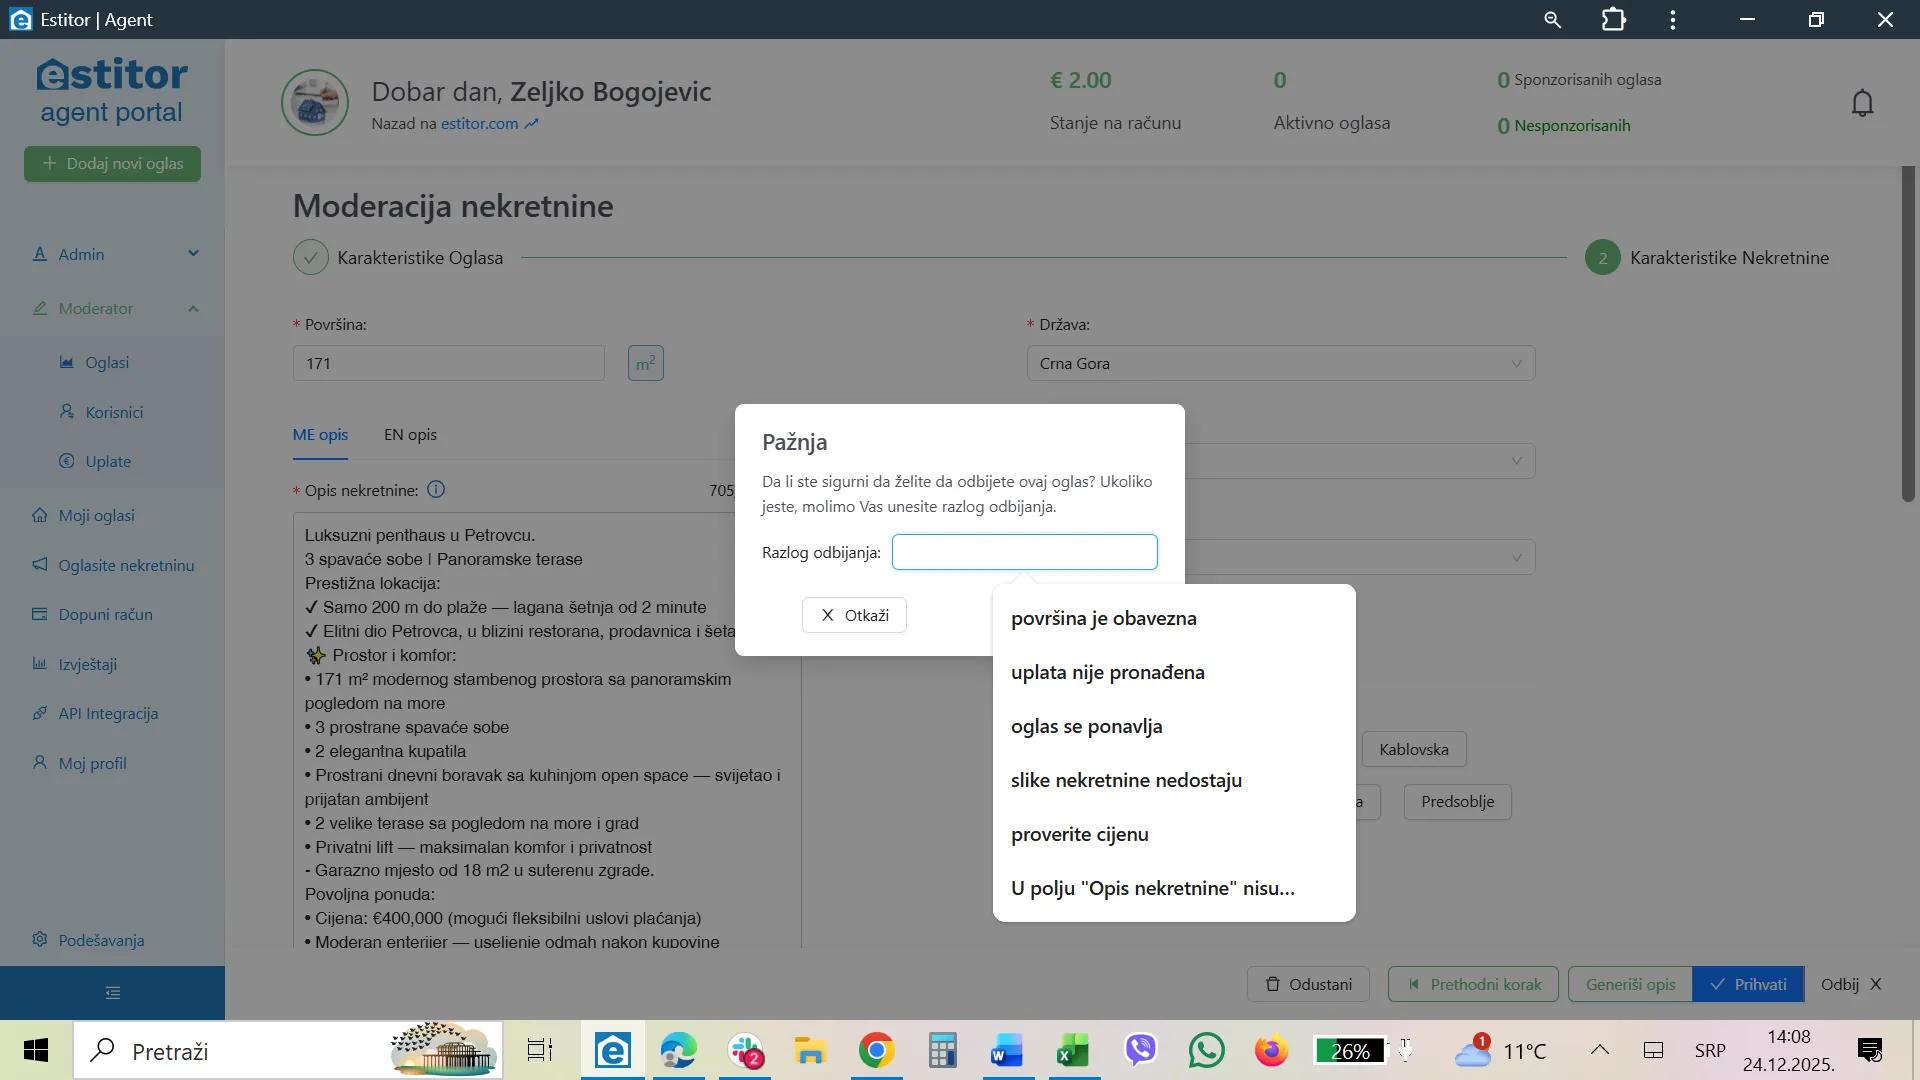
Task: Collapse the sidebar menu icon
Action: click(112, 993)
